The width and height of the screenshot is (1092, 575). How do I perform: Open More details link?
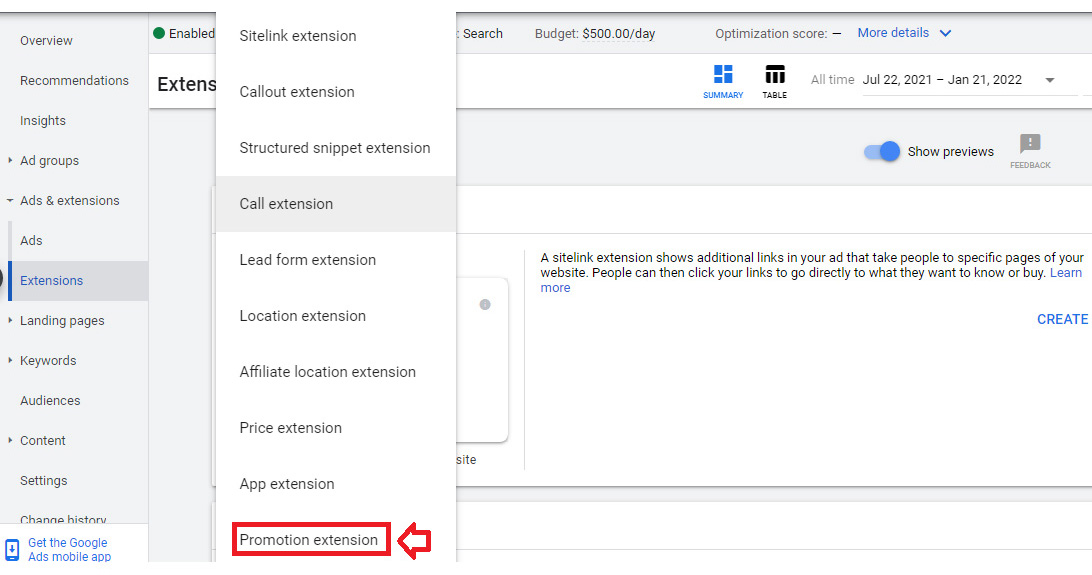[x=893, y=33]
